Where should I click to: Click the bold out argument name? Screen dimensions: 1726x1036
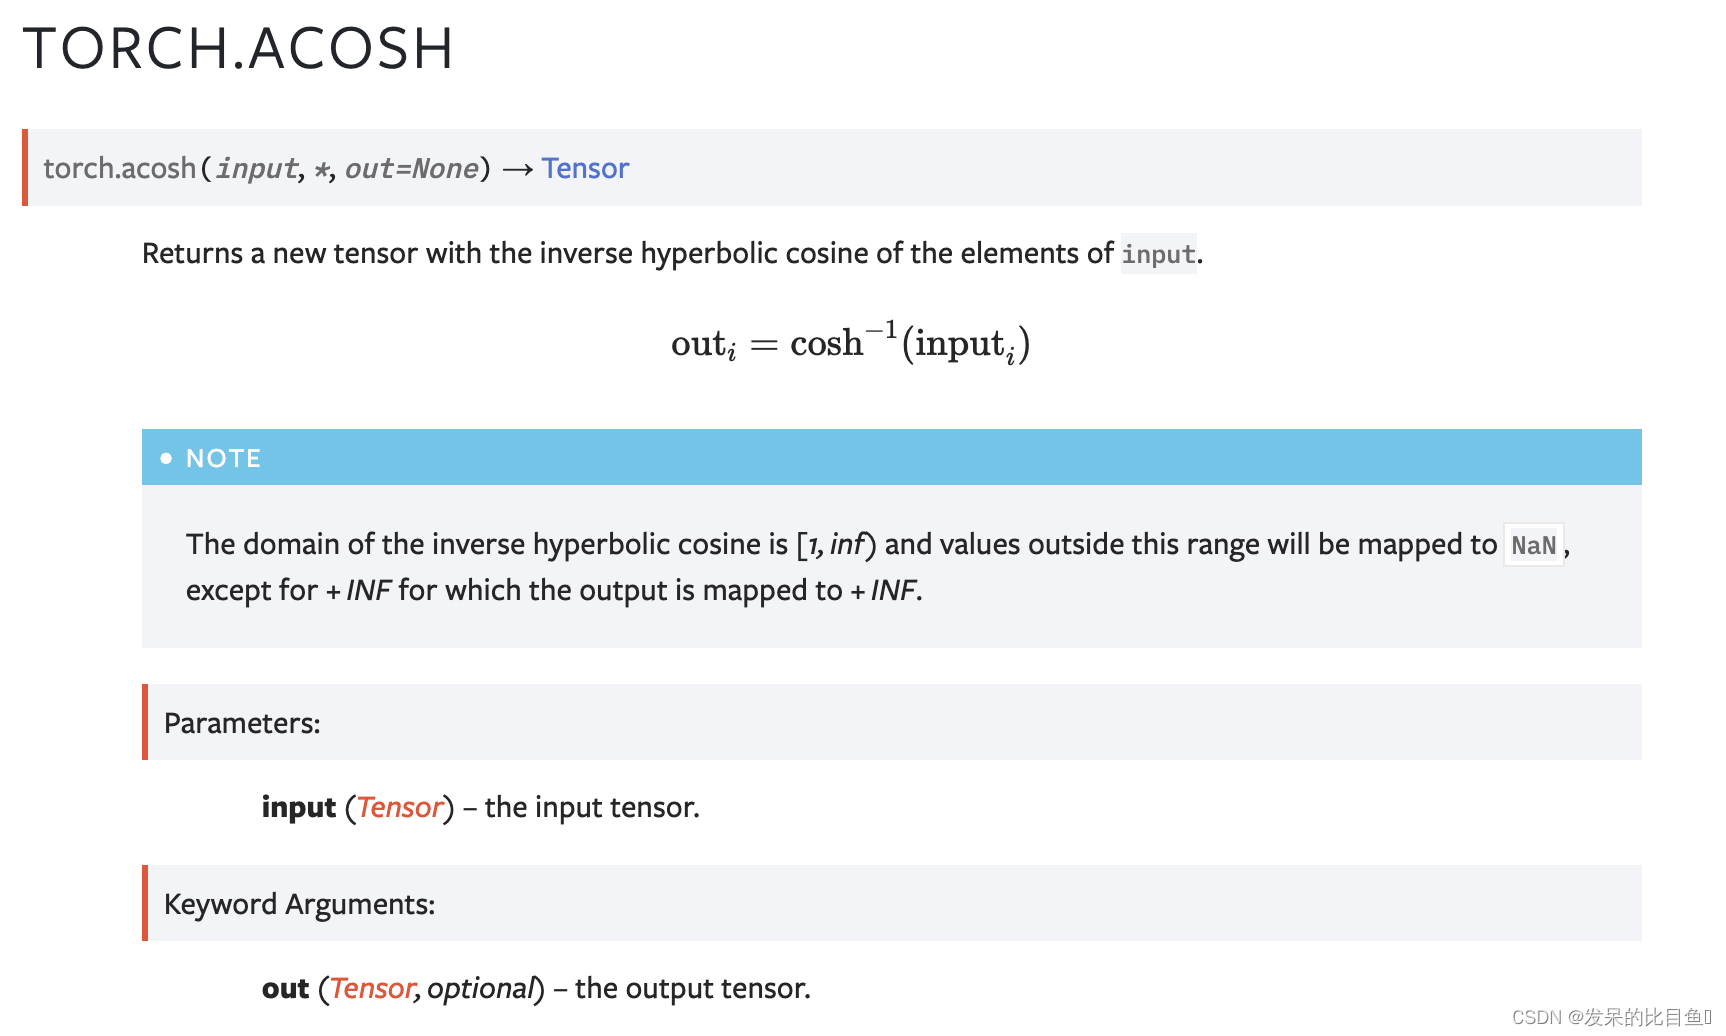285,989
